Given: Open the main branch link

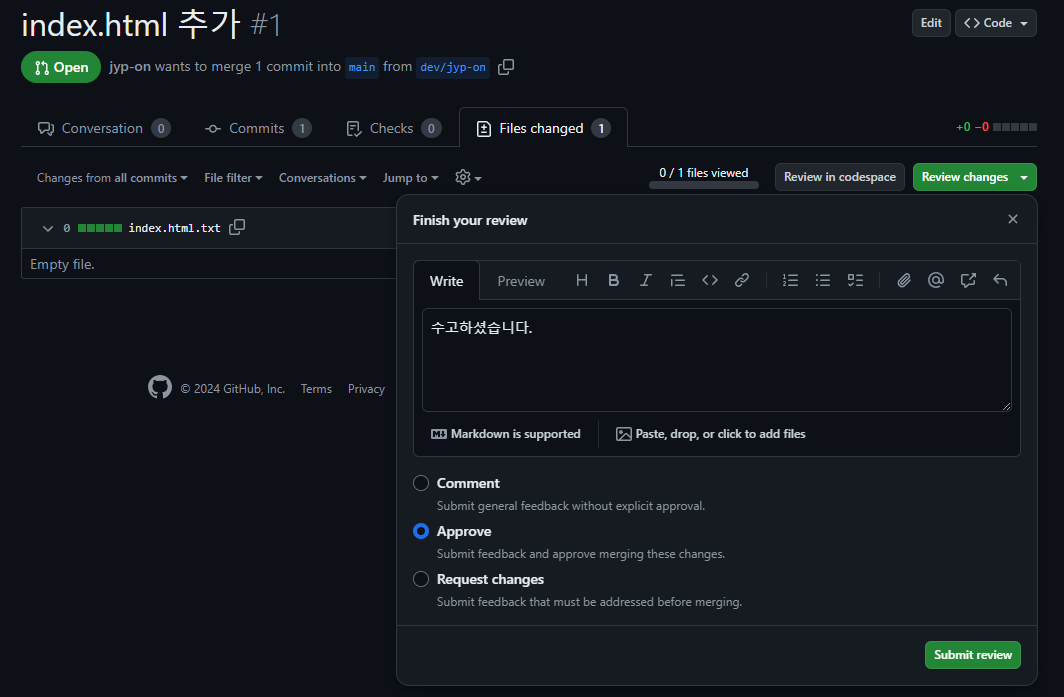Looking at the screenshot, I should 362,67.
